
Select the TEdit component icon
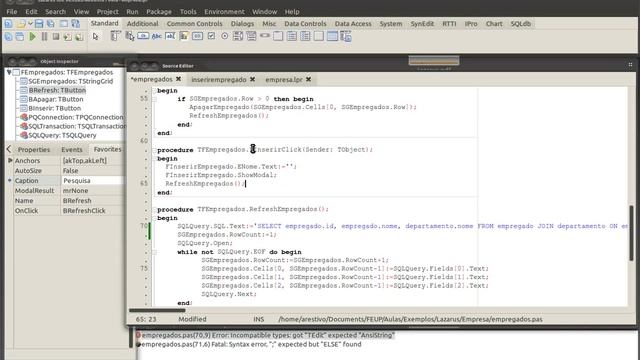click(170, 36)
